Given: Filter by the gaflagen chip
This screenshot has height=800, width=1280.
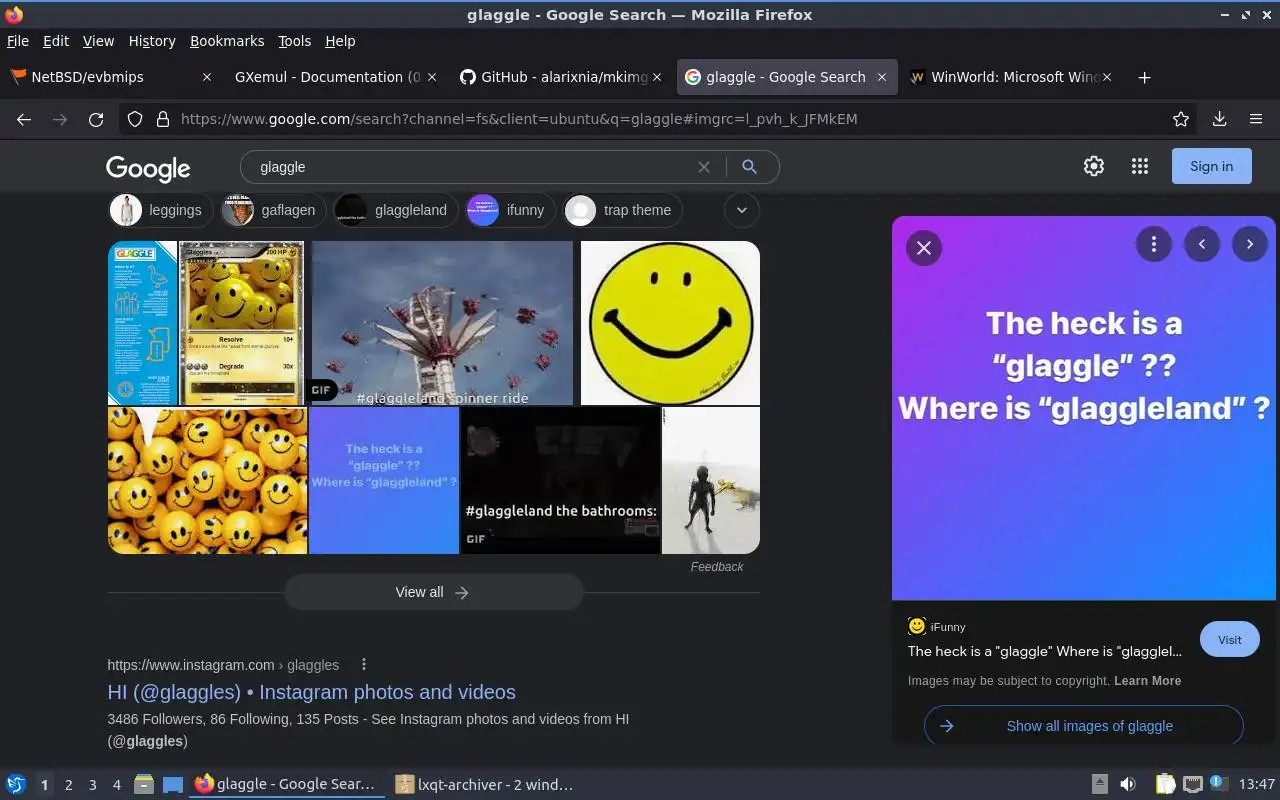Looking at the screenshot, I should (x=273, y=210).
